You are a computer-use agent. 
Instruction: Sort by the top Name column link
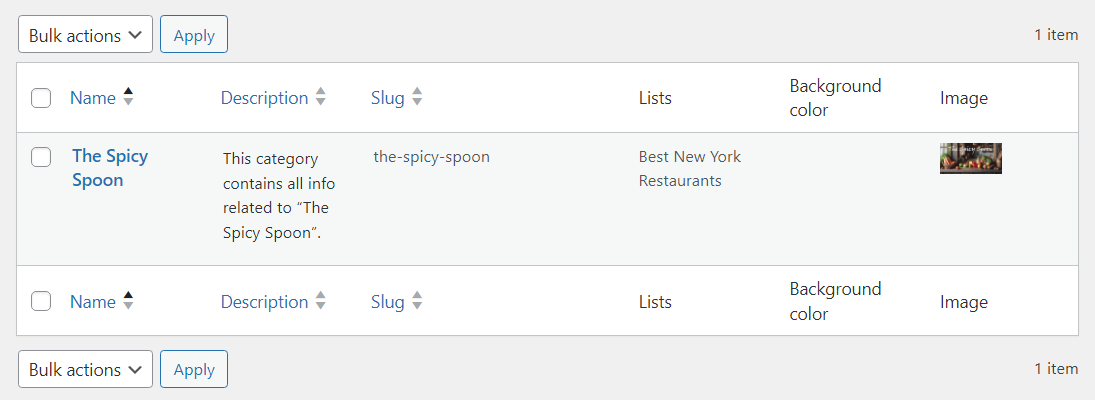pos(93,98)
